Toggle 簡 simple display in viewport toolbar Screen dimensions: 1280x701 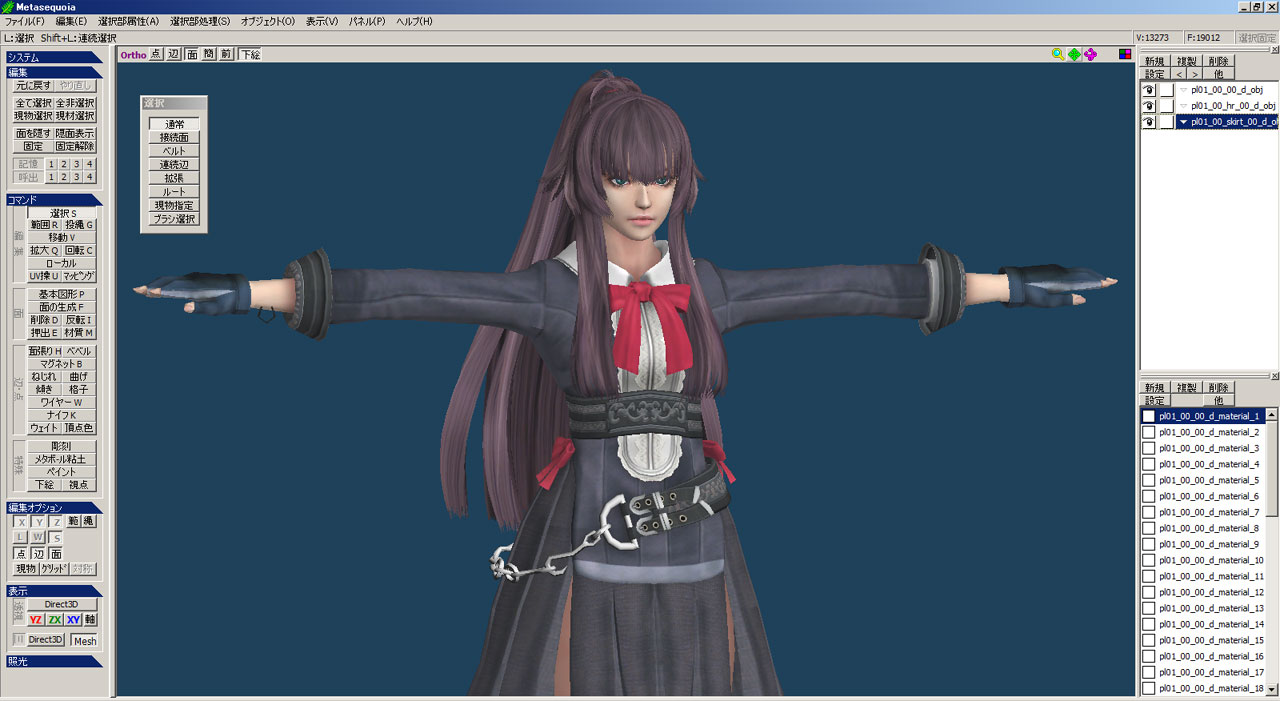[x=209, y=55]
